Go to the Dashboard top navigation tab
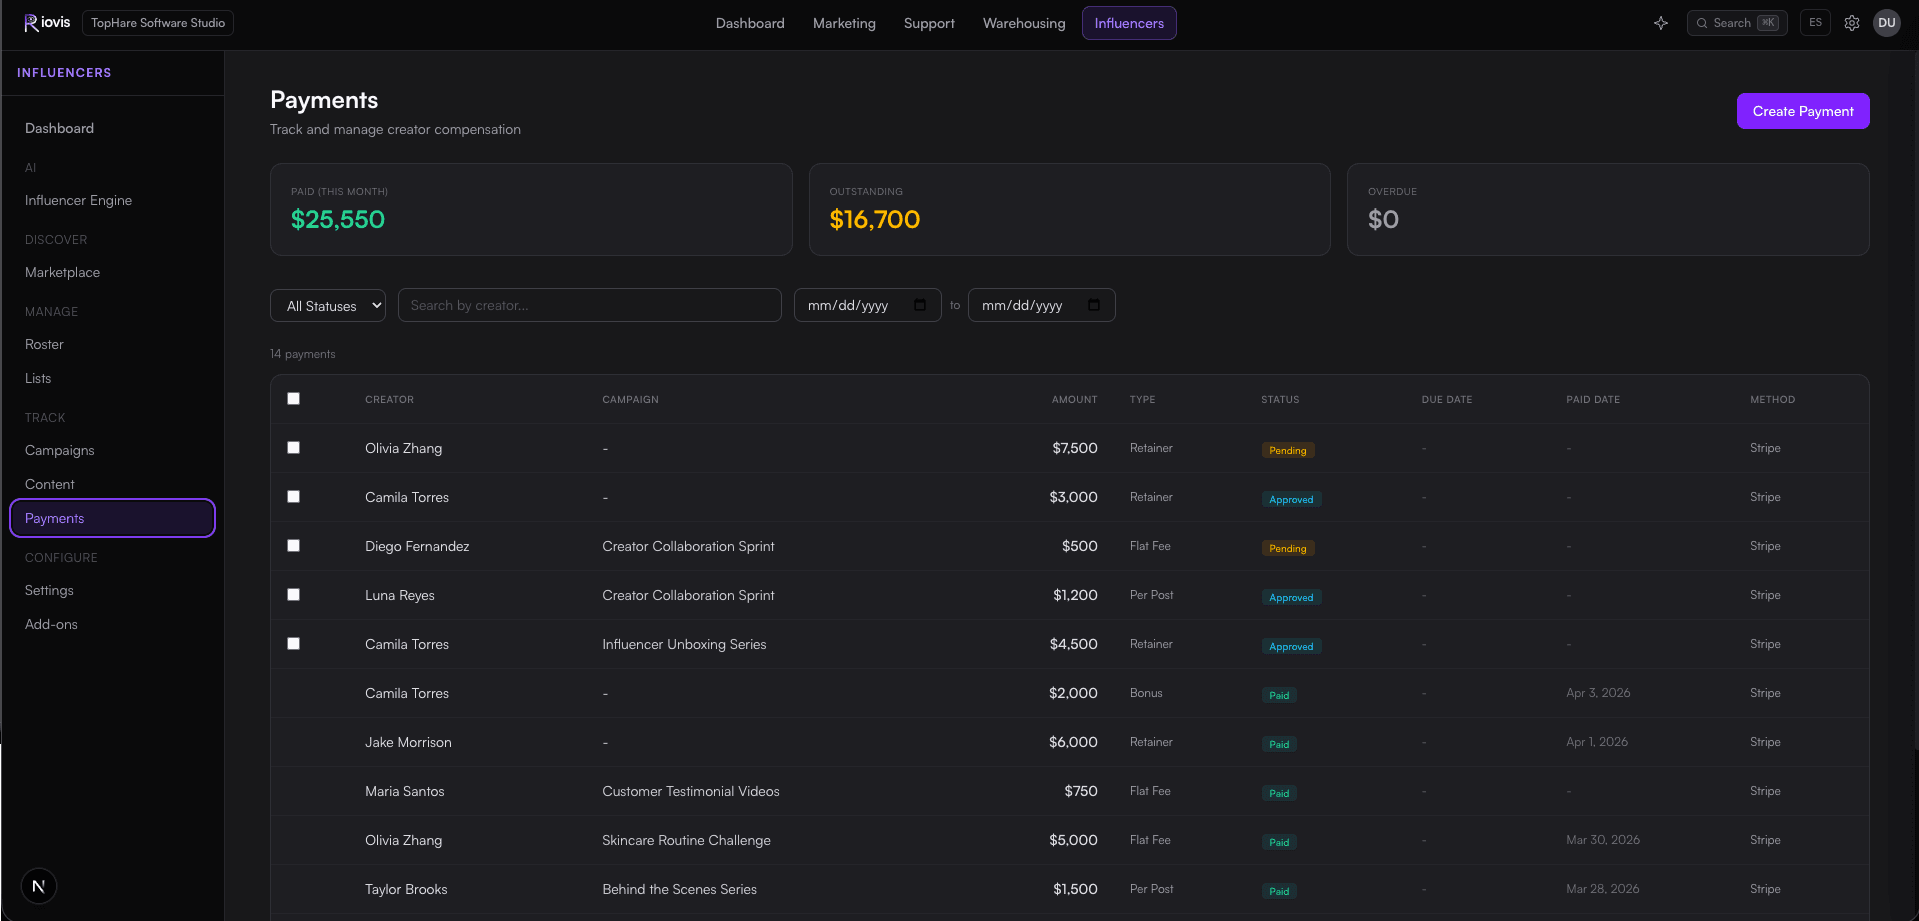The height and width of the screenshot is (921, 1919). pos(750,23)
